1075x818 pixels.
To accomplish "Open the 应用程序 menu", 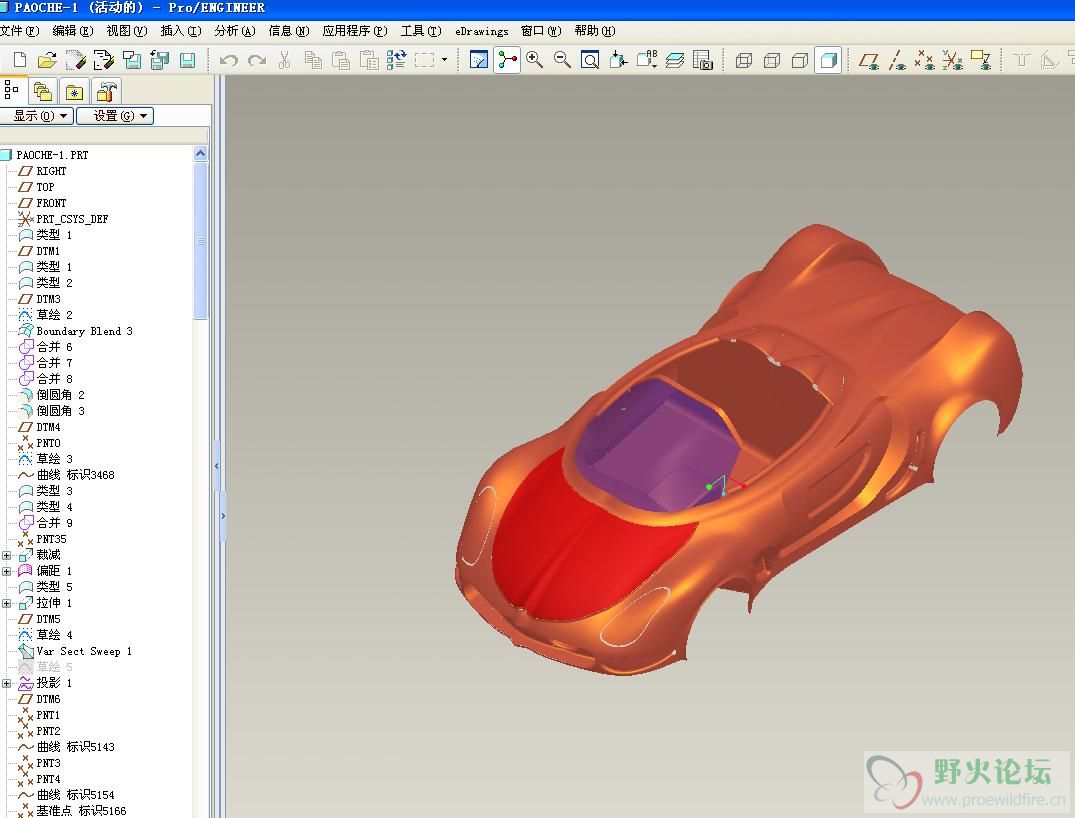I will coord(354,31).
